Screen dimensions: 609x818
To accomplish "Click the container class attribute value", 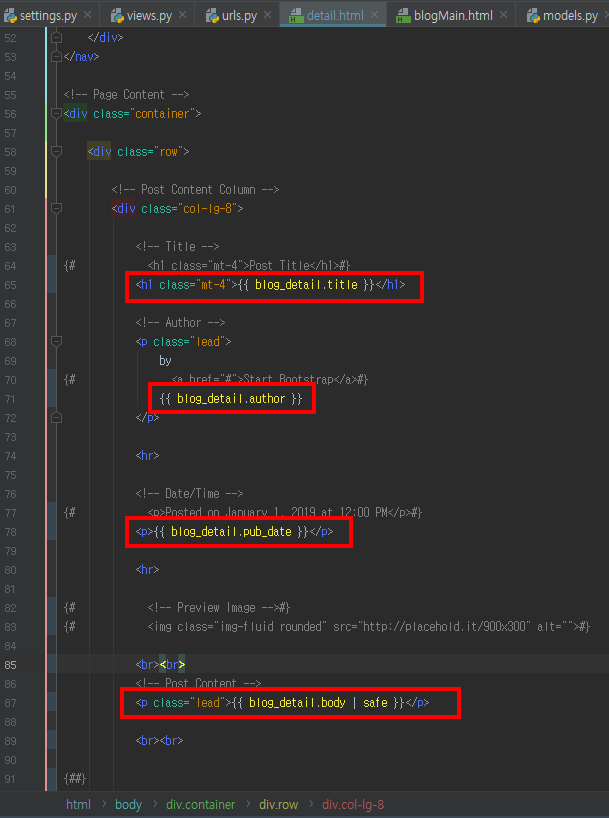I will point(162,113).
